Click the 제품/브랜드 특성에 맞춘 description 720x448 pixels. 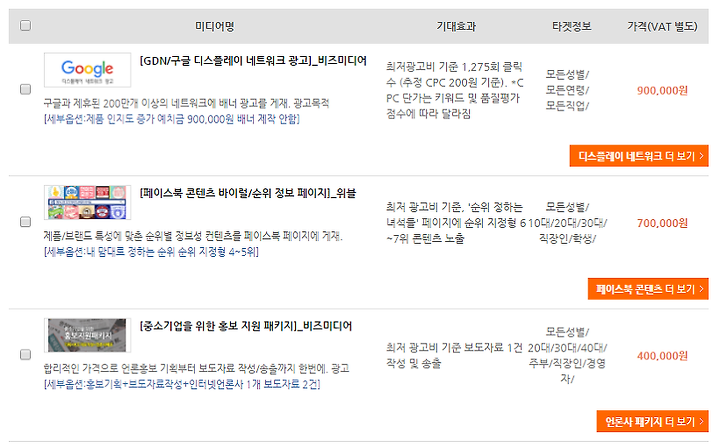(193, 236)
